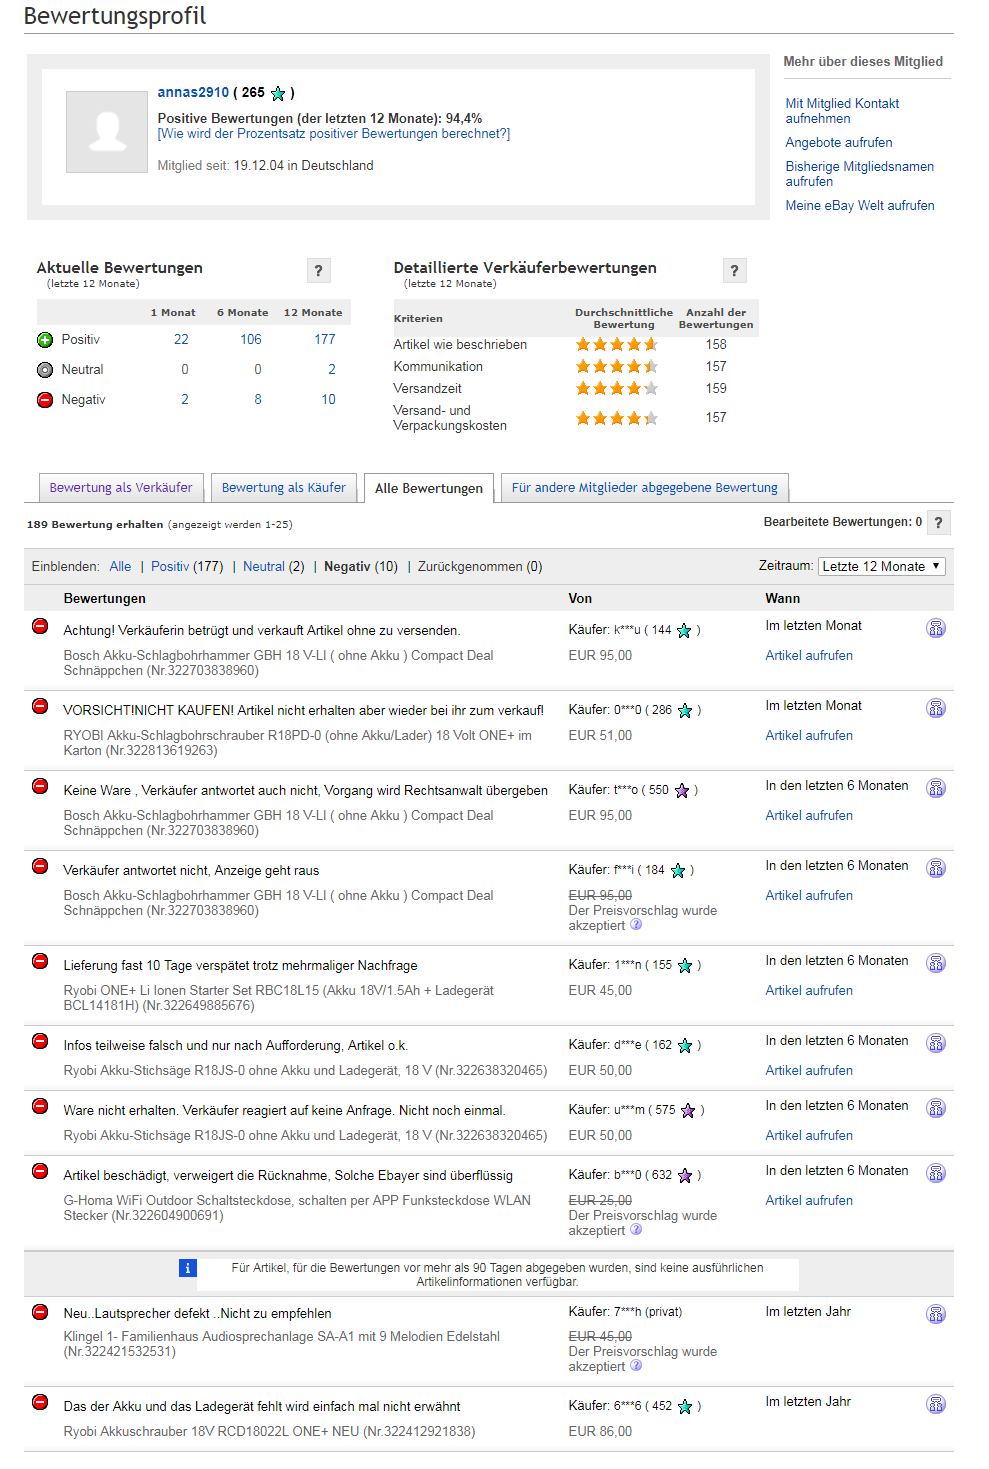989x1469 pixels.
Task: Switch to Bewertung als Käufer tab
Action: click(x=283, y=488)
